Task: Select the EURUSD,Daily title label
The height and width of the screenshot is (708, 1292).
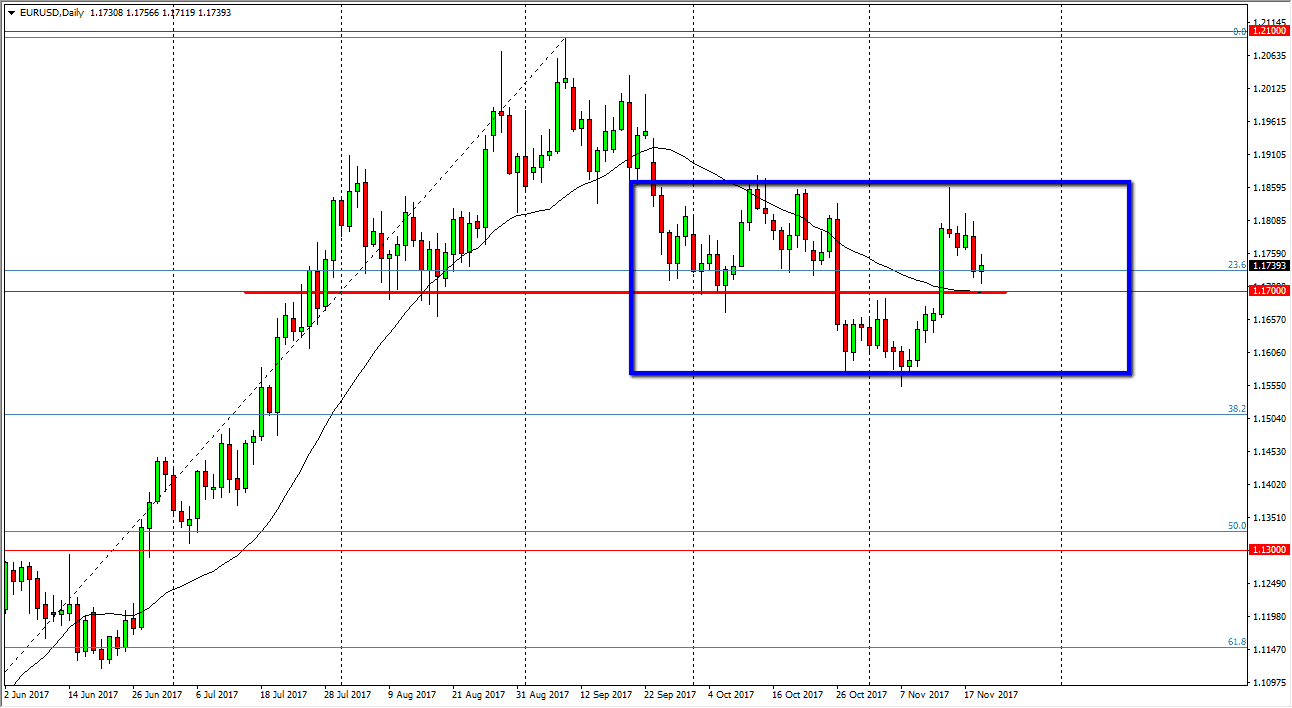Action: tap(54, 14)
